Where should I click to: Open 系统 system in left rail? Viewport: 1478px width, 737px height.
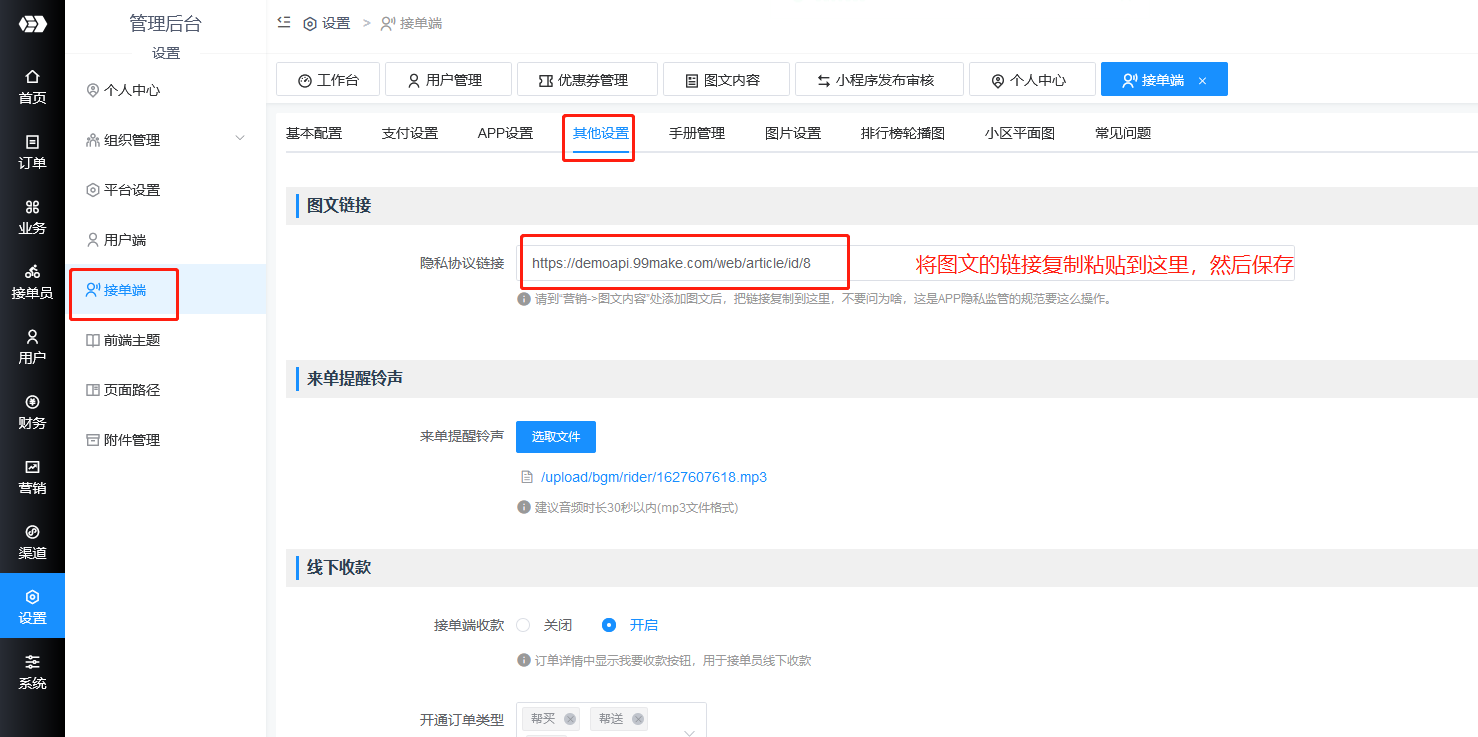point(32,672)
